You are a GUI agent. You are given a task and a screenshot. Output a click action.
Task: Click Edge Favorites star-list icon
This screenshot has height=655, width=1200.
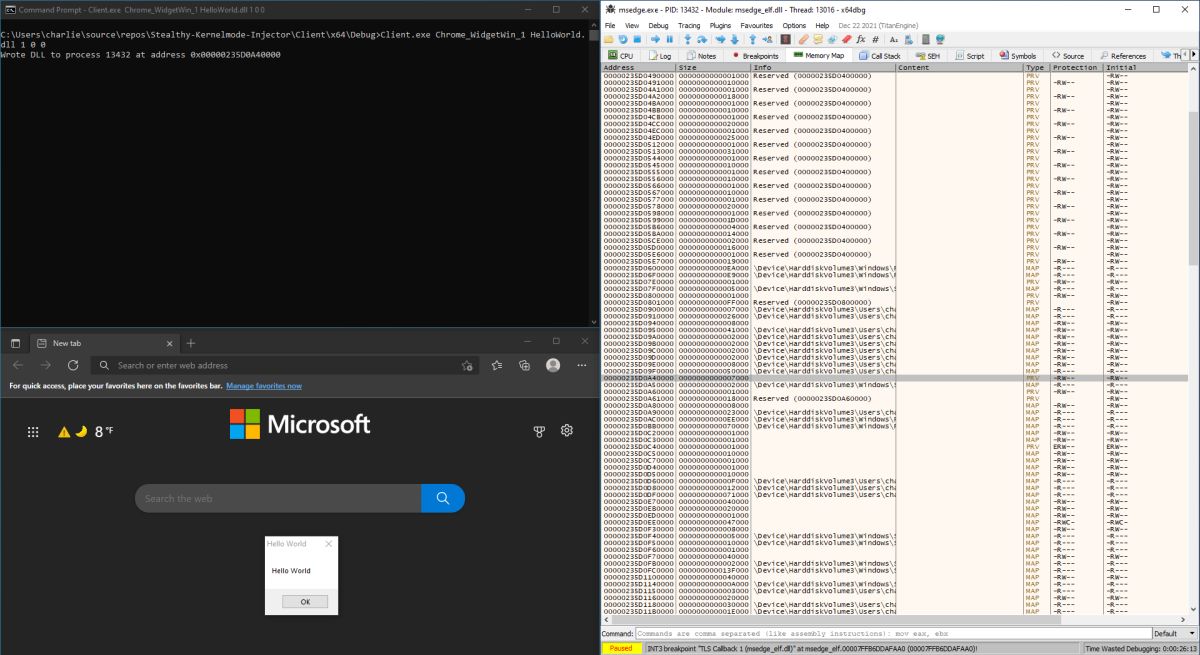(497, 365)
